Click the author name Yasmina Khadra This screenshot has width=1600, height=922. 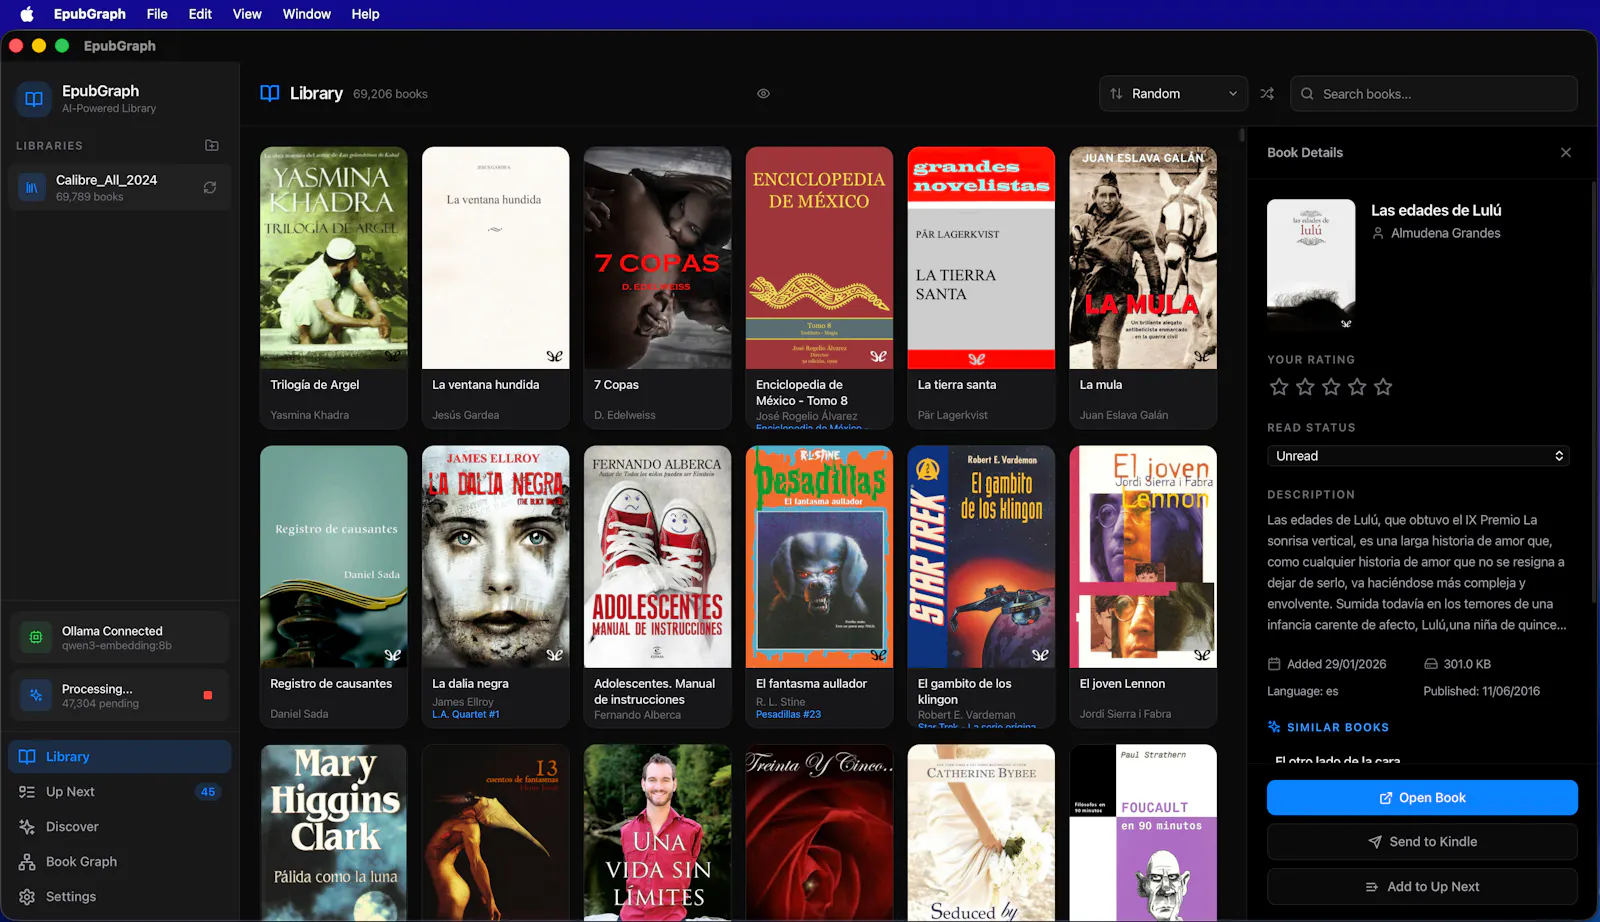pyautogui.click(x=310, y=415)
